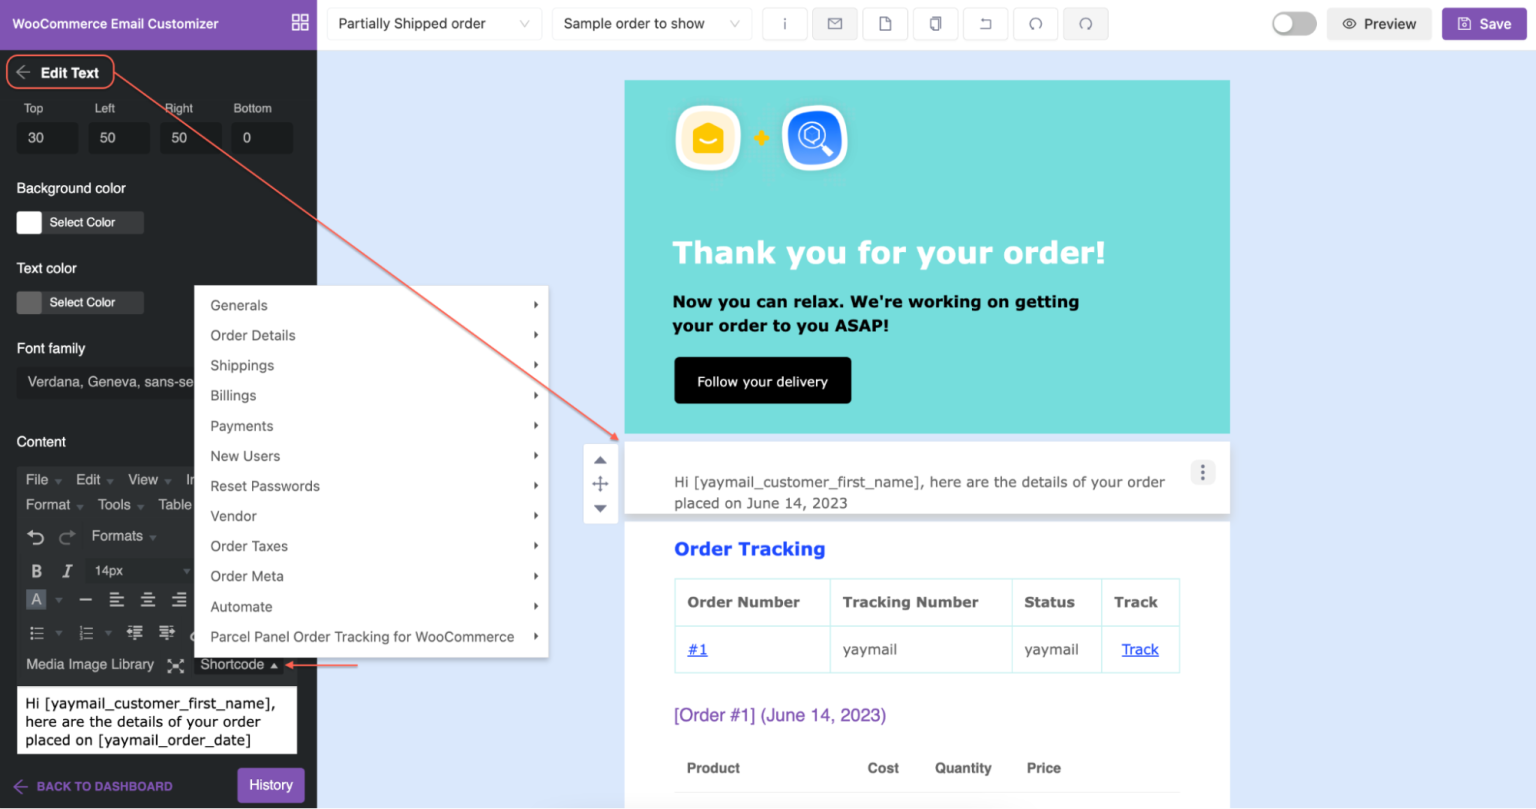This screenshot has width=1536, height=809.
Task: Open the Text color Select Color picker
Action: click(79, 302)
